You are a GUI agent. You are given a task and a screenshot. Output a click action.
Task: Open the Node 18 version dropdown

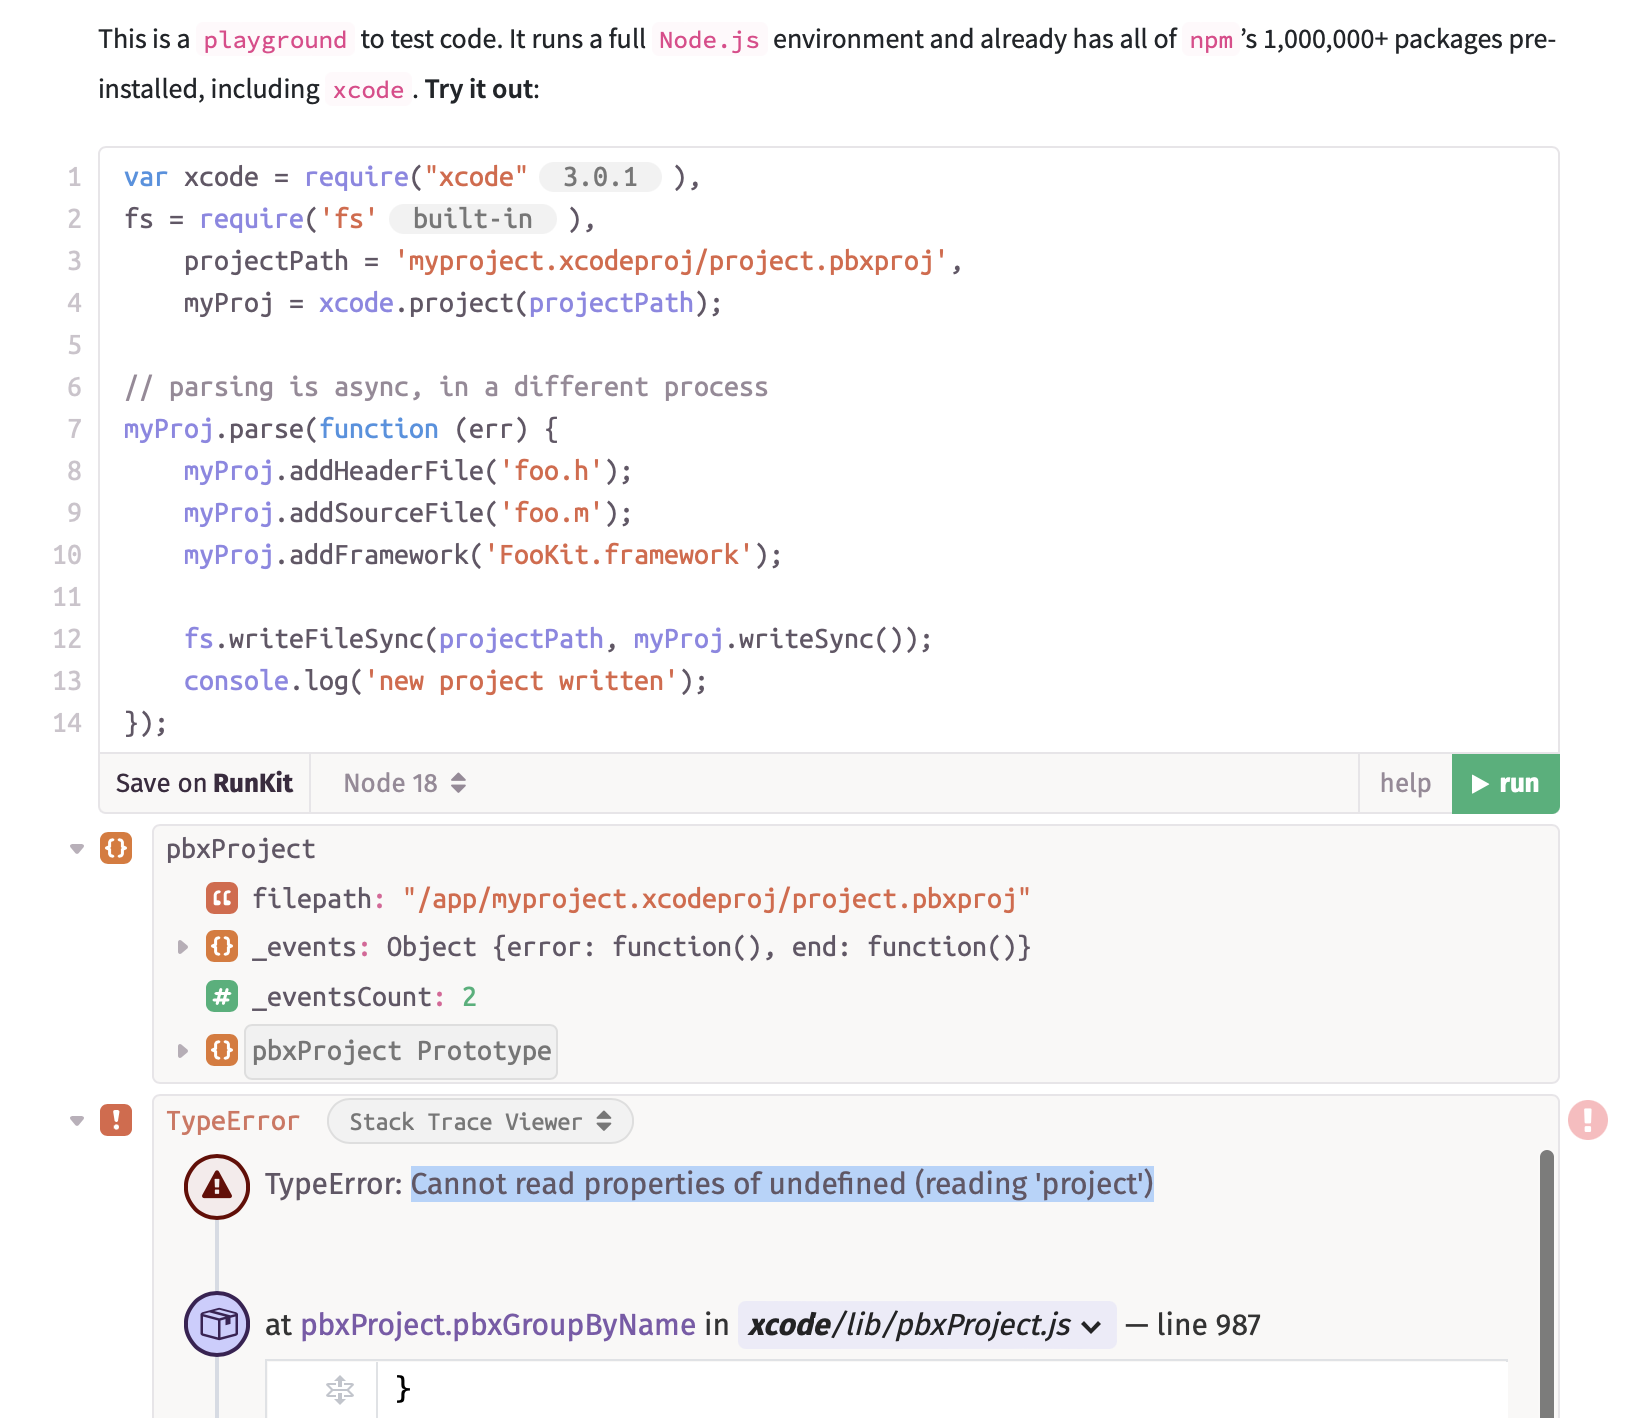pos(404,783)
